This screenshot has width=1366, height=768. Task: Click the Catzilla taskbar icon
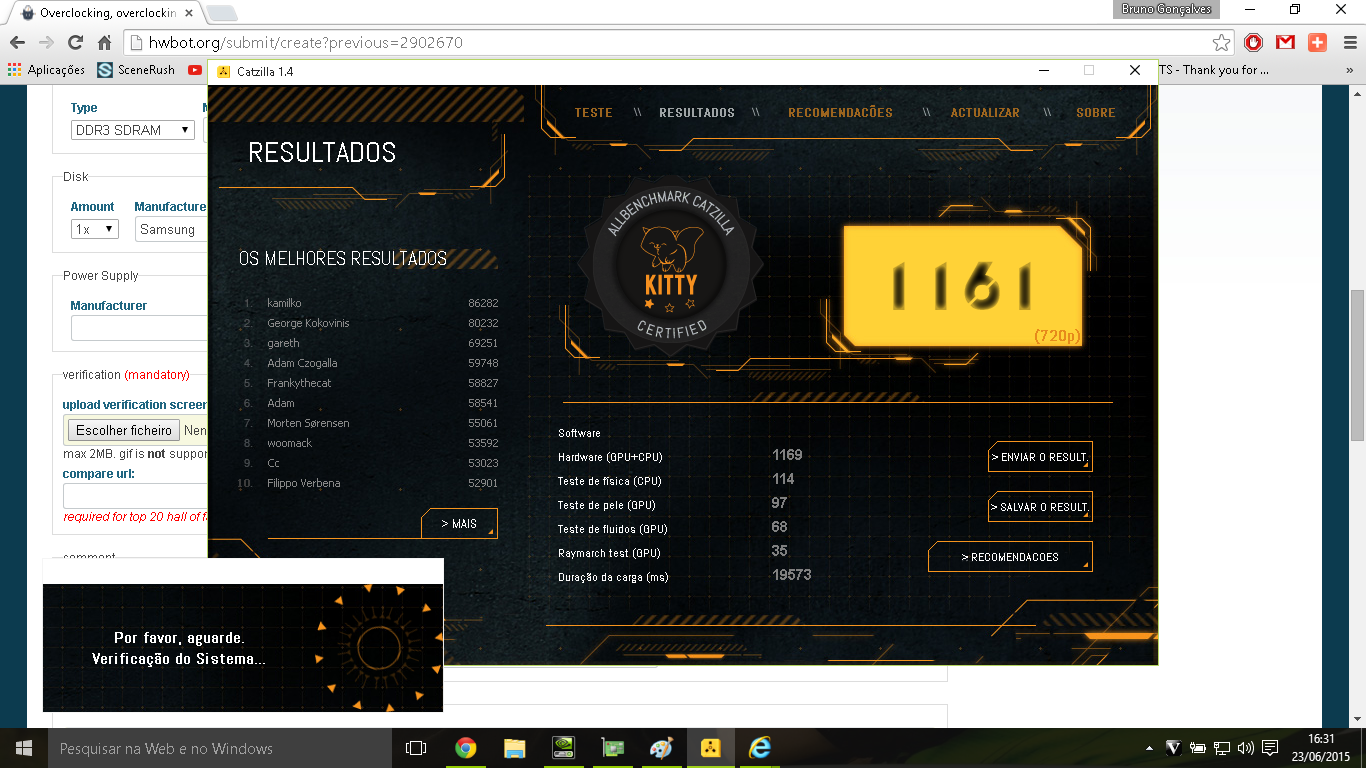tap(711, 748)
